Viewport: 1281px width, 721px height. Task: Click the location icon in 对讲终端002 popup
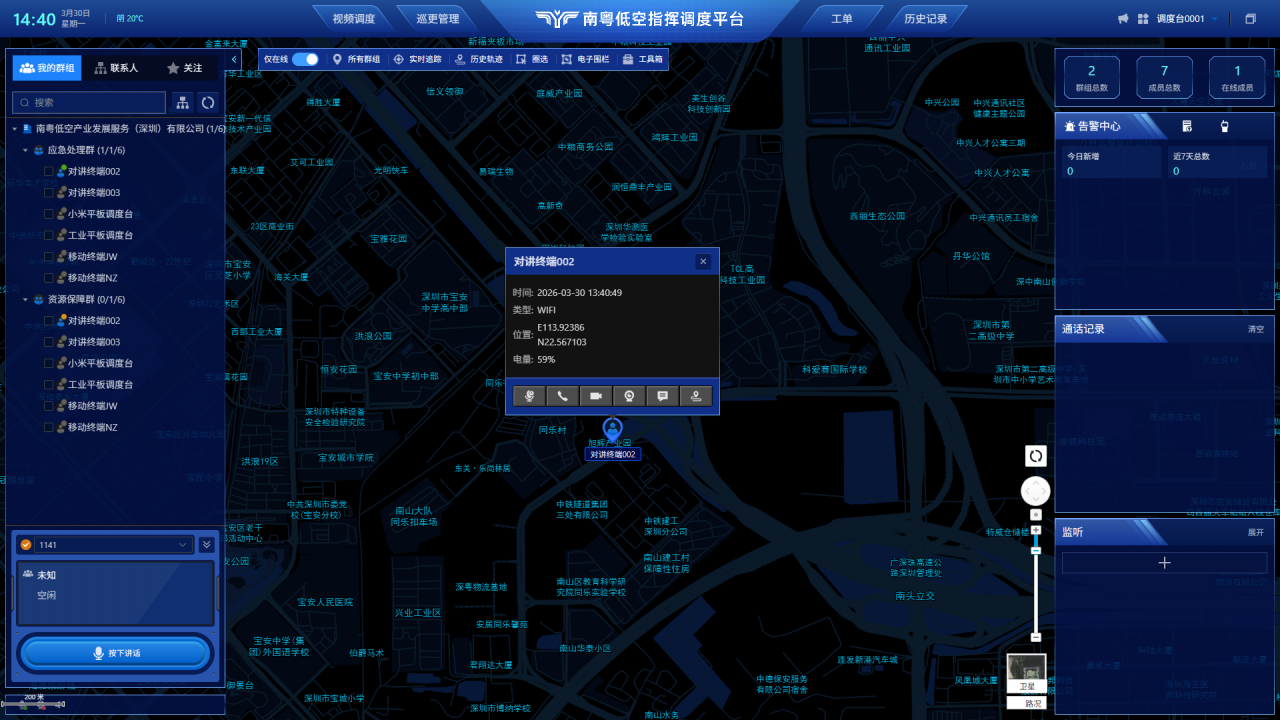click(x=696, y=396)
